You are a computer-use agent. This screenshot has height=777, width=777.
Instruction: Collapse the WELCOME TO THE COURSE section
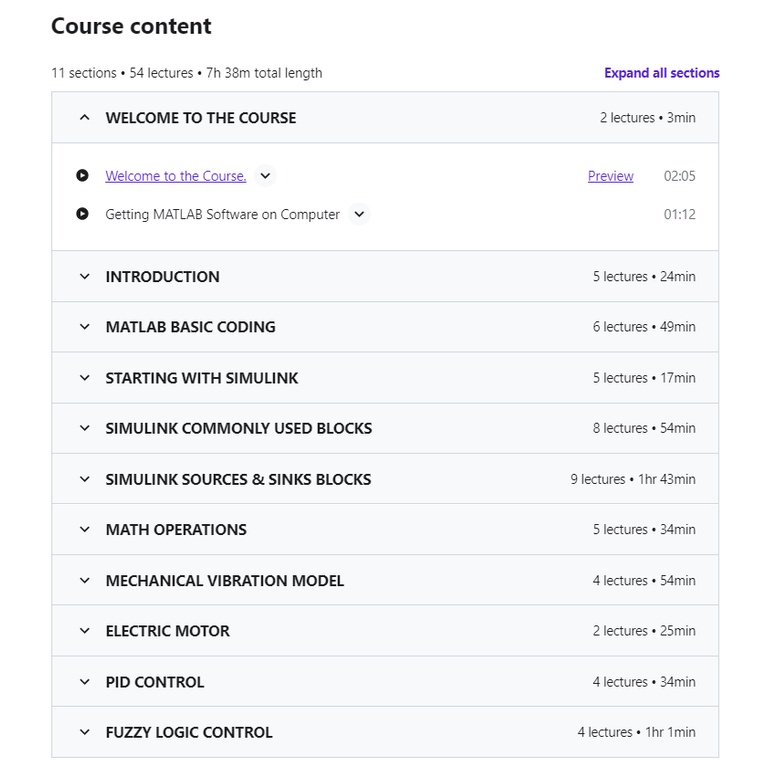[85, 118]
